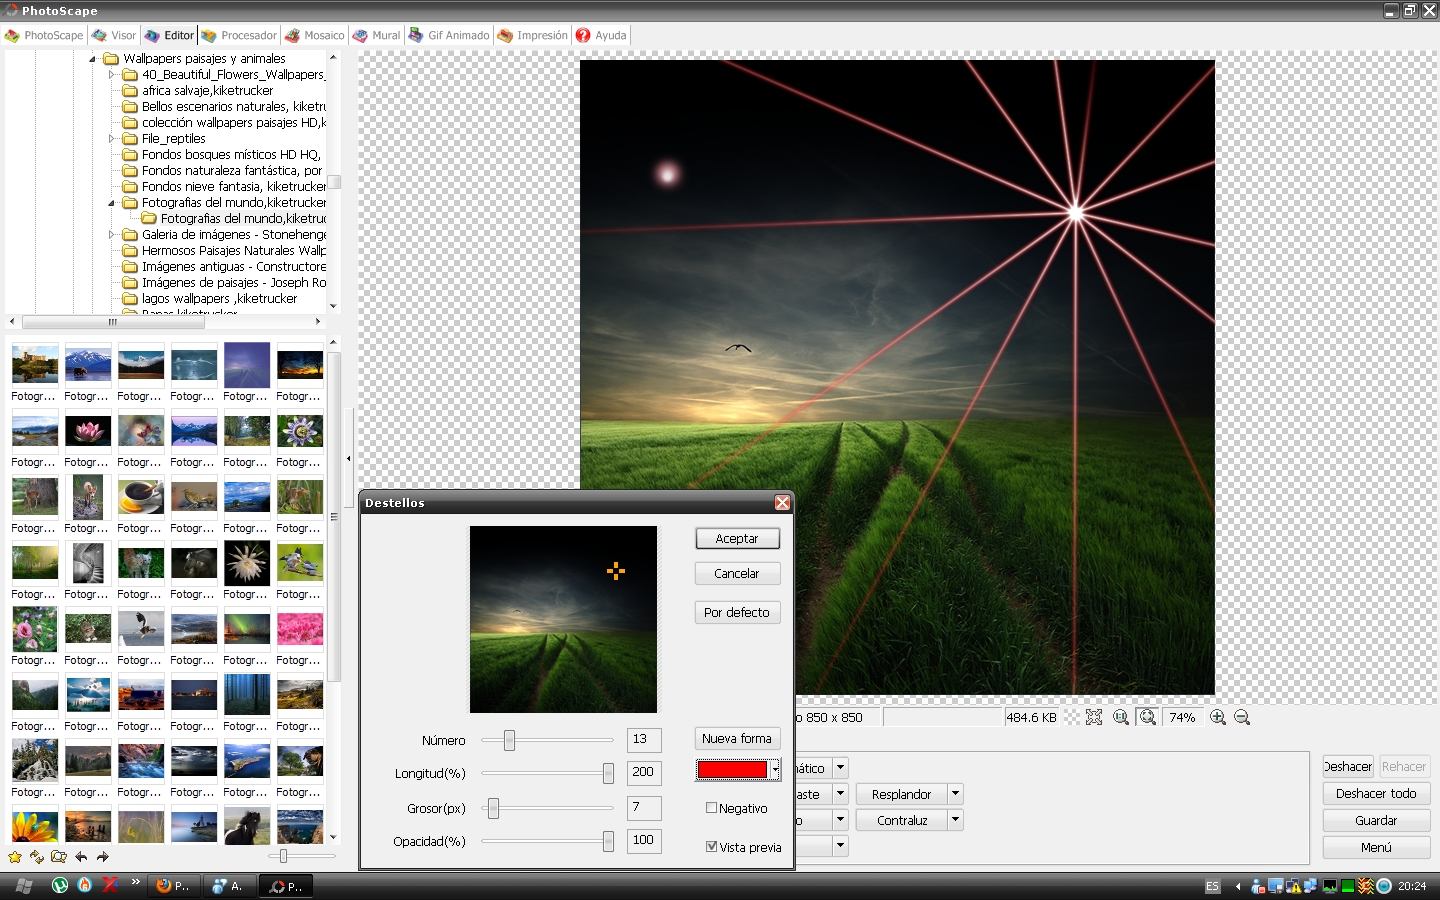
Task: Switch to the 'A.' taskbar window button
Action: click(229, 886)
